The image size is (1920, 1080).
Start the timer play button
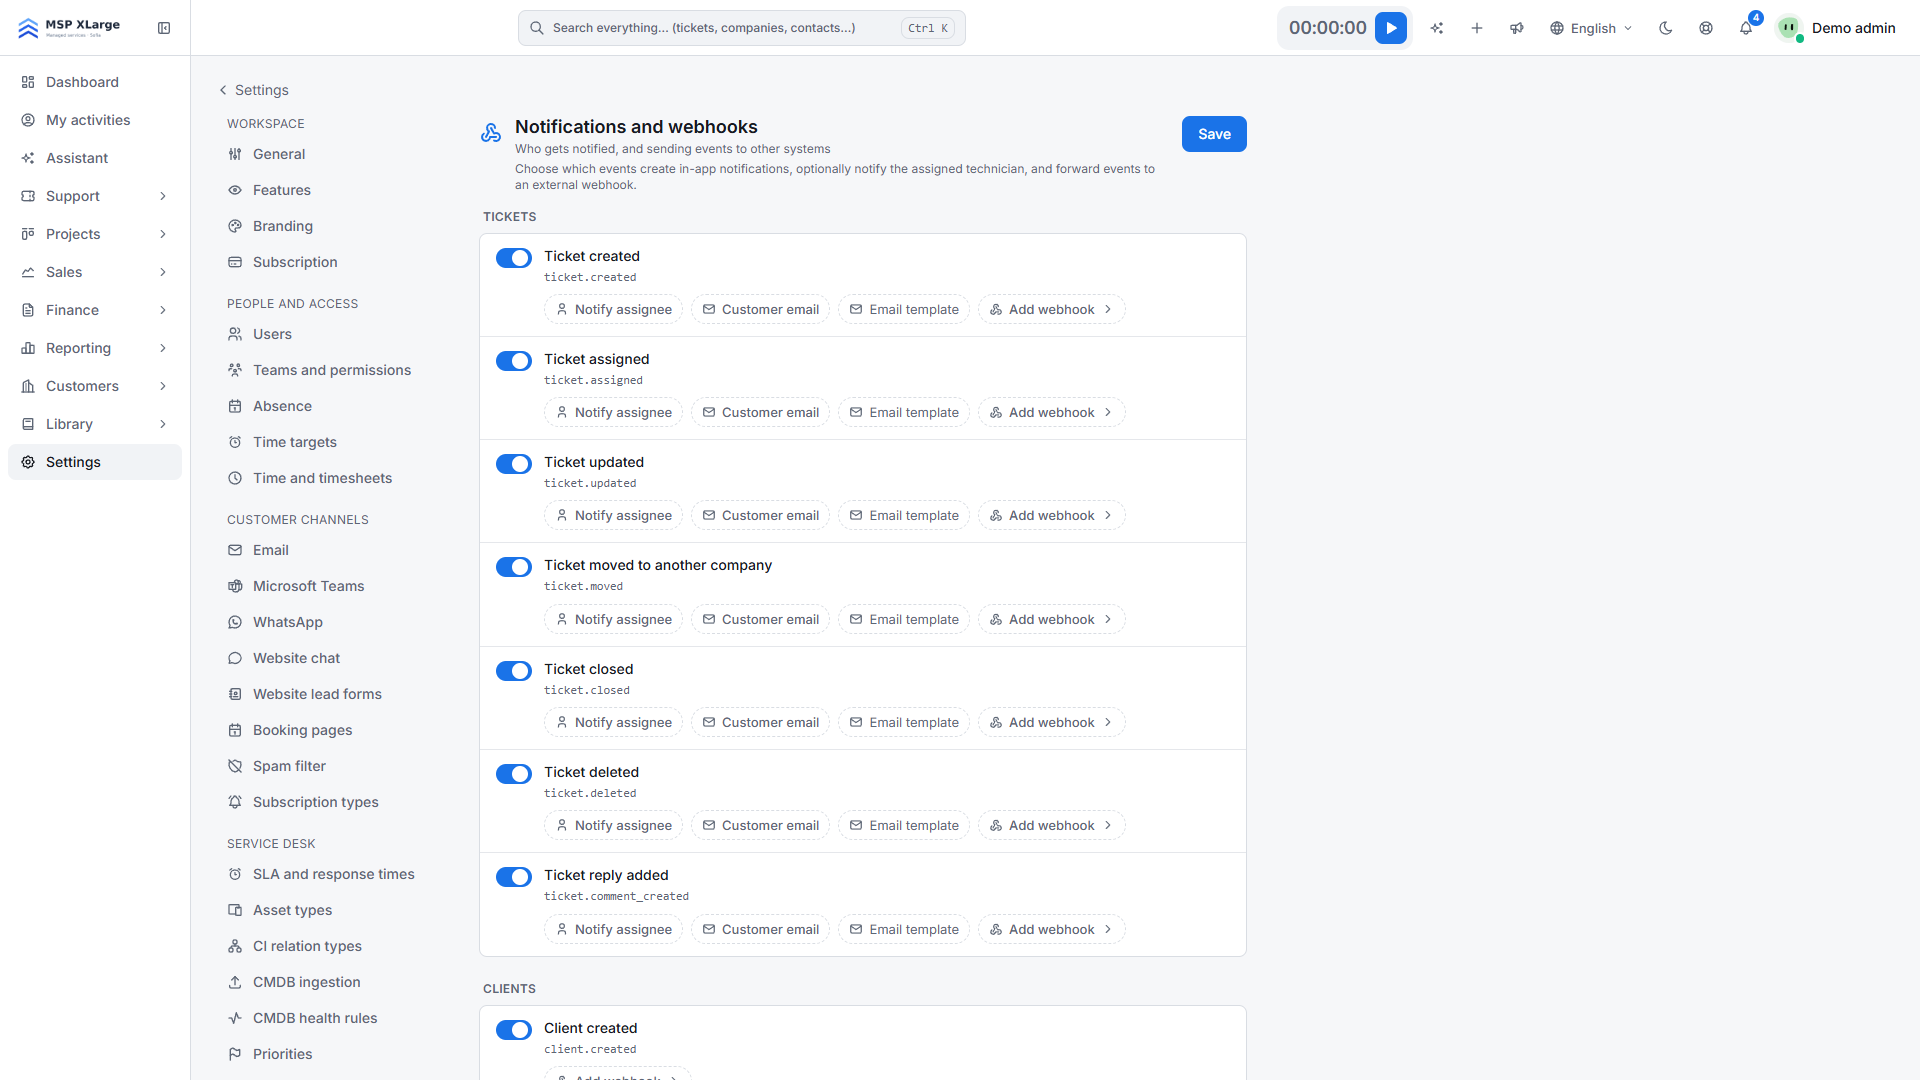click(1391, 28)
